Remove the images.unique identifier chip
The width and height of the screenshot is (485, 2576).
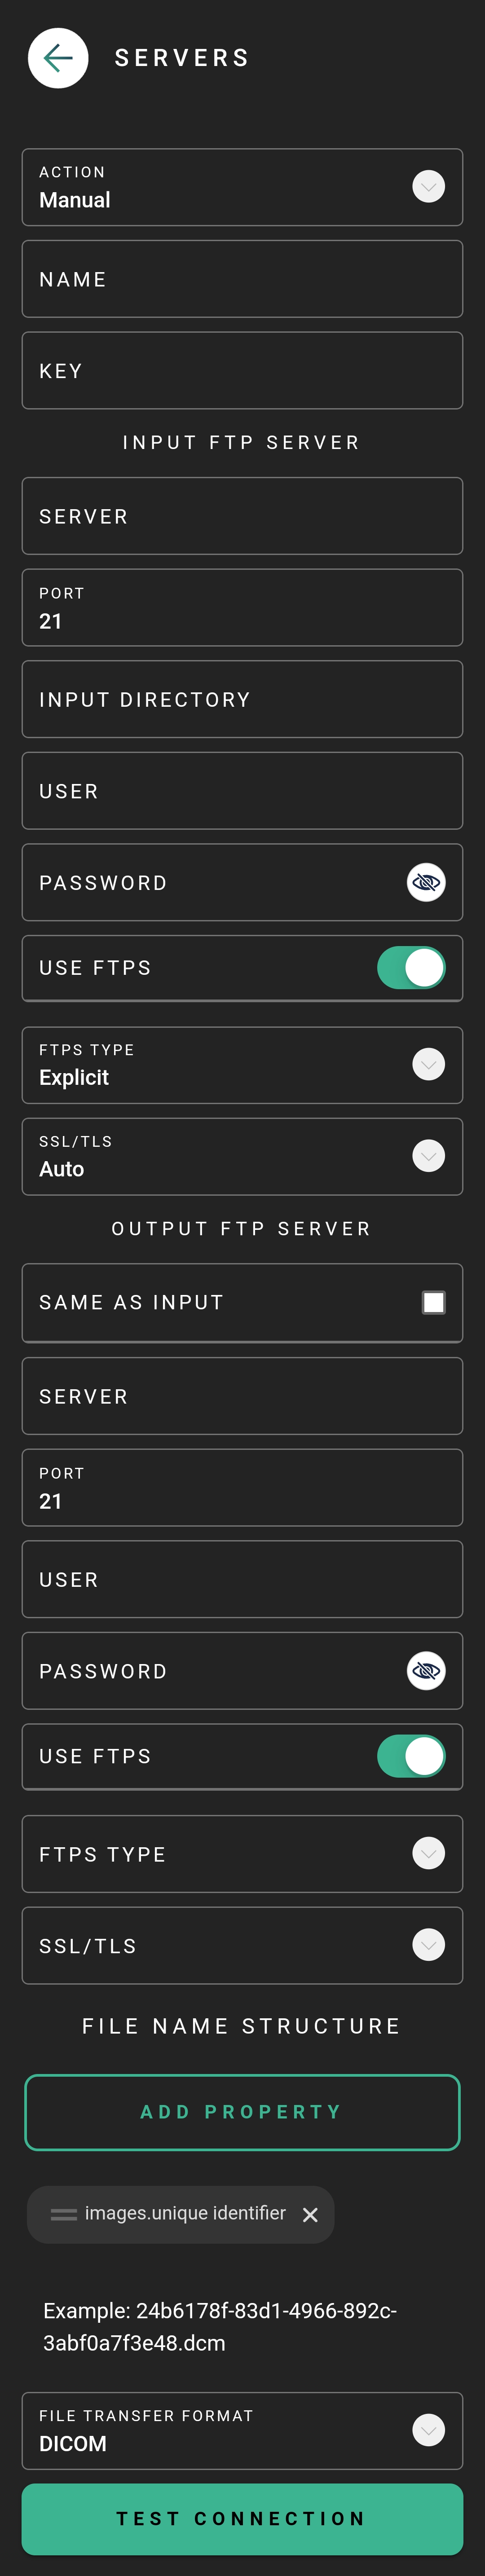(310, 2215)
